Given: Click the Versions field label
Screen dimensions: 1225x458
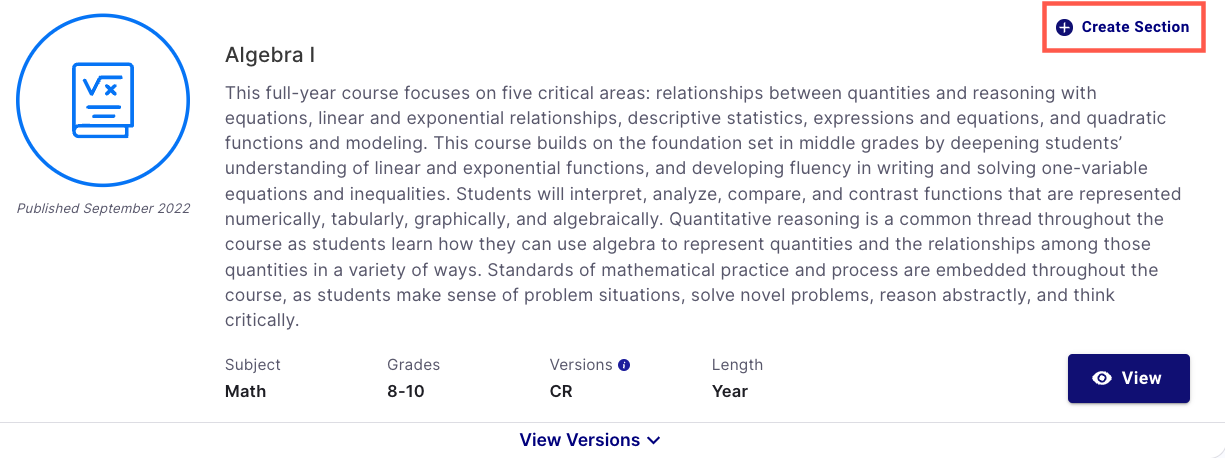Looking at the screenshot, I should point(581,365).
